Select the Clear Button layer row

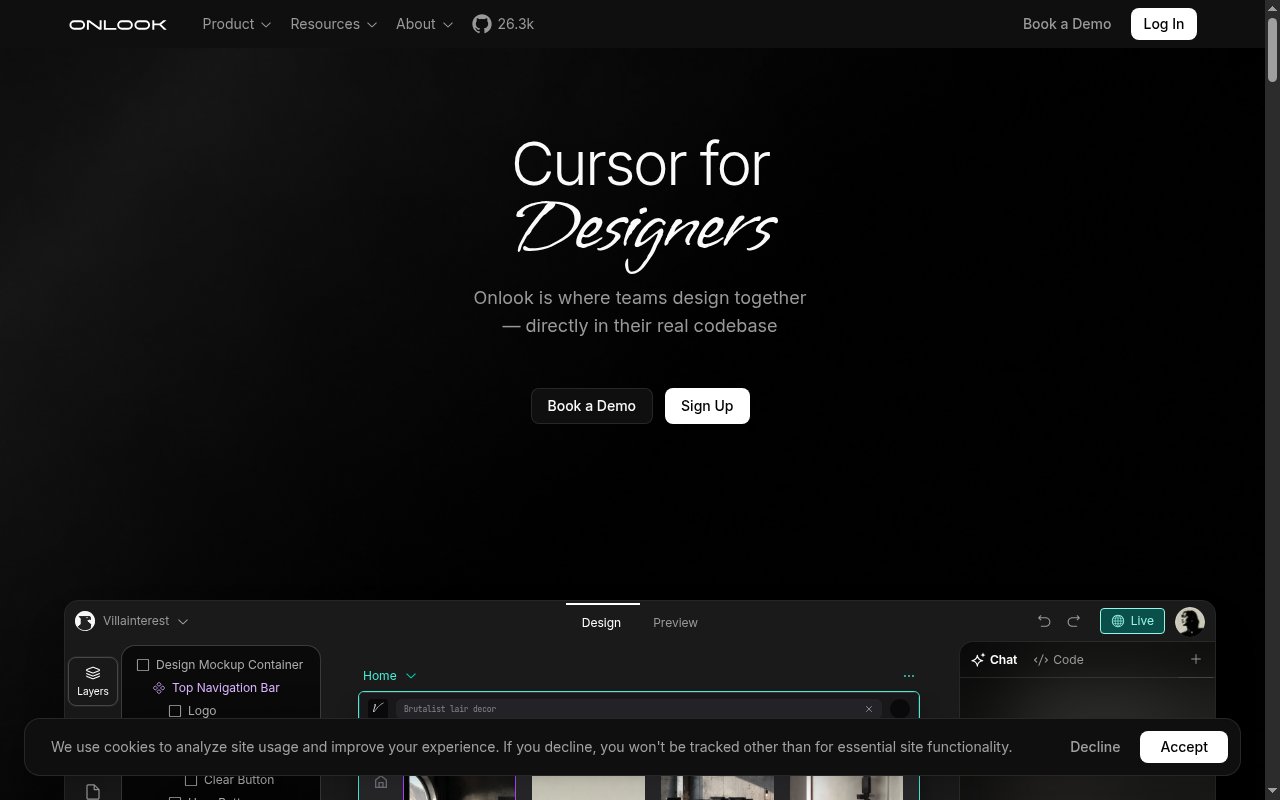point(230,780)
